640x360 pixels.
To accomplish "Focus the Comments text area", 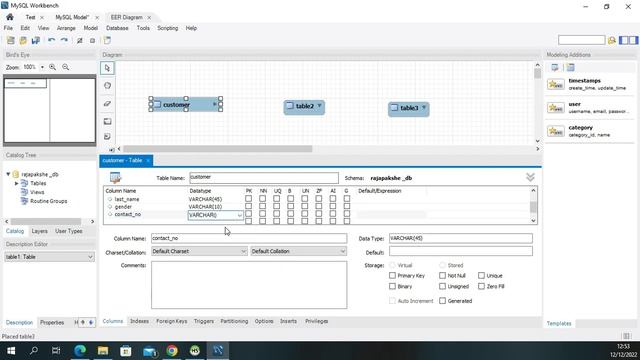I will (x=249, y=285).
